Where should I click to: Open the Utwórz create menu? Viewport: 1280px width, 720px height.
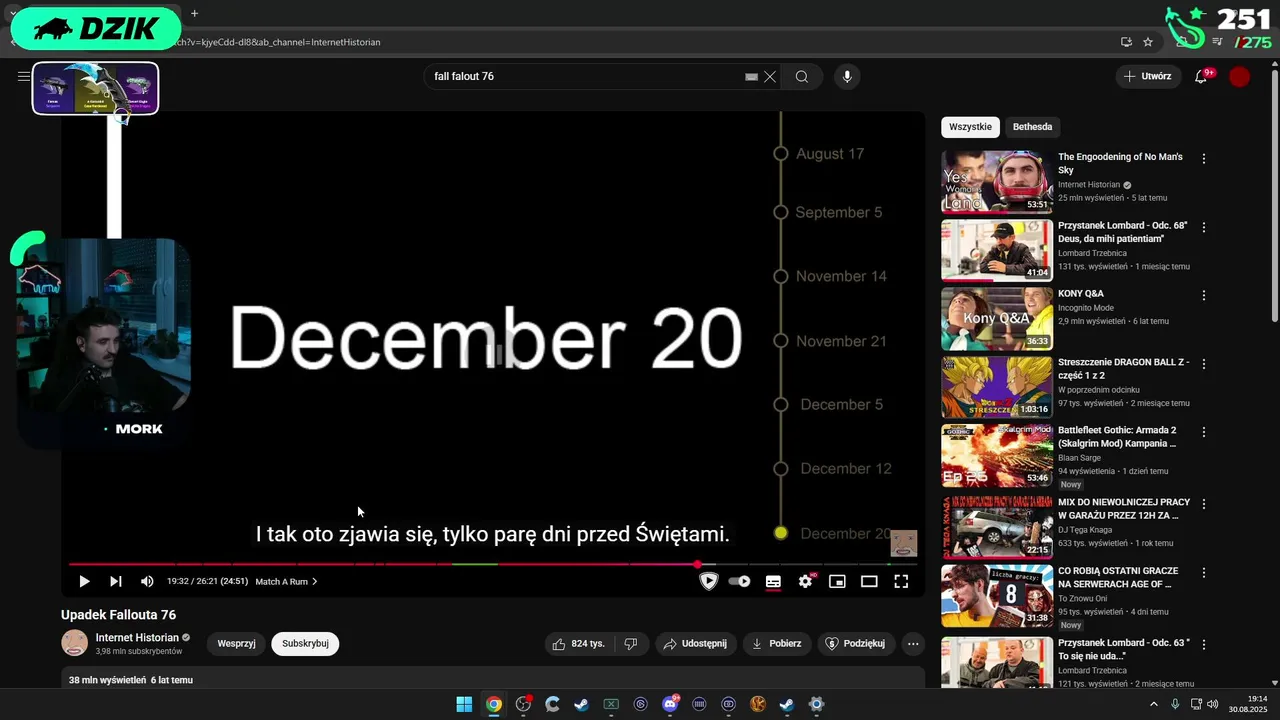click(x=1148, y=76)
